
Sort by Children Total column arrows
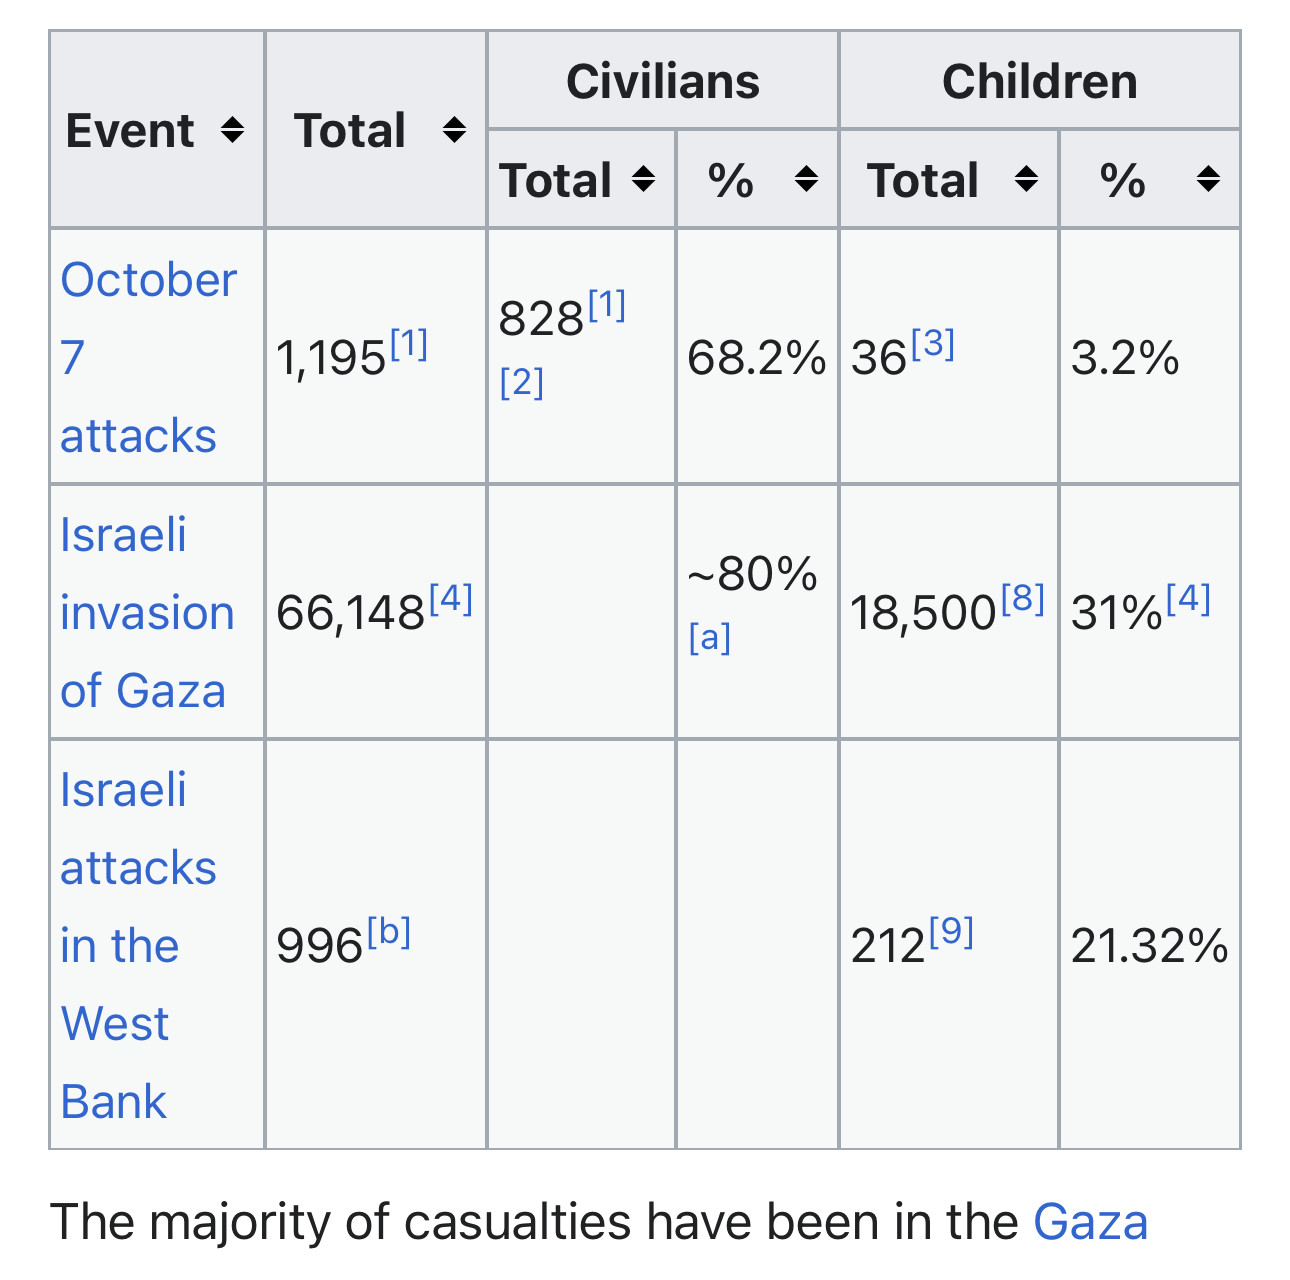tap(1026, 180)
